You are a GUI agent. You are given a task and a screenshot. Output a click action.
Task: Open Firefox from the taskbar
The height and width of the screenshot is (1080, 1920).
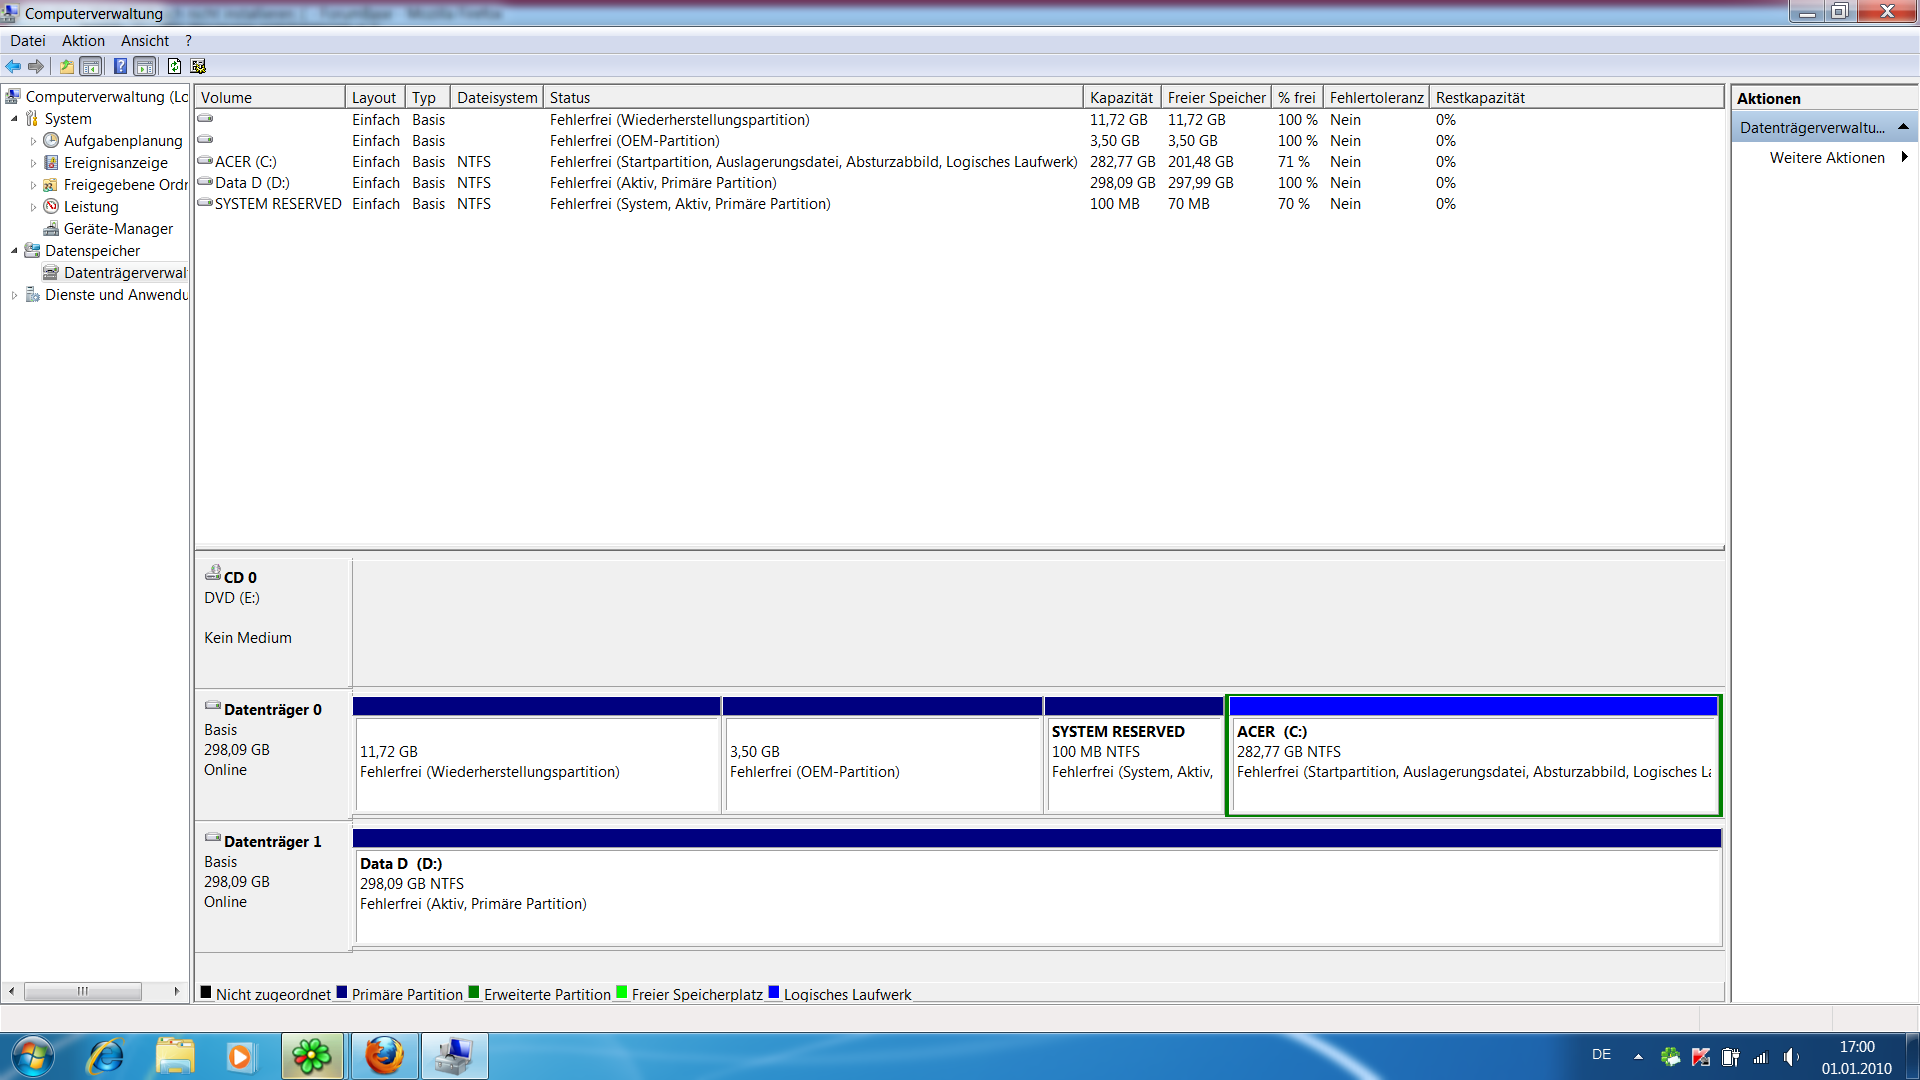(x=384, y=1056)
